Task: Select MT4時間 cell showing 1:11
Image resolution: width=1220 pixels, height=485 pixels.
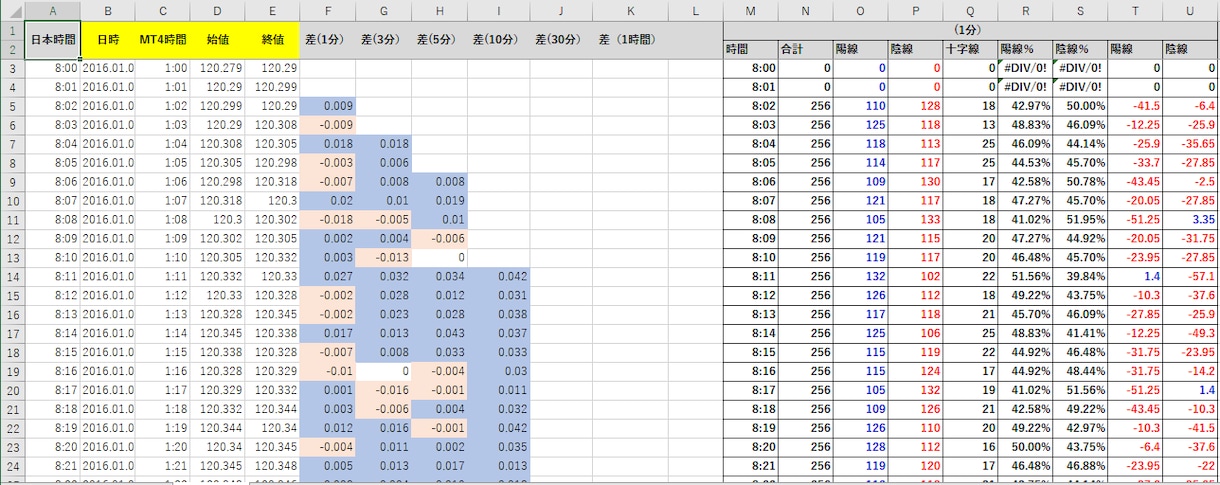Action: pos(162,276)
